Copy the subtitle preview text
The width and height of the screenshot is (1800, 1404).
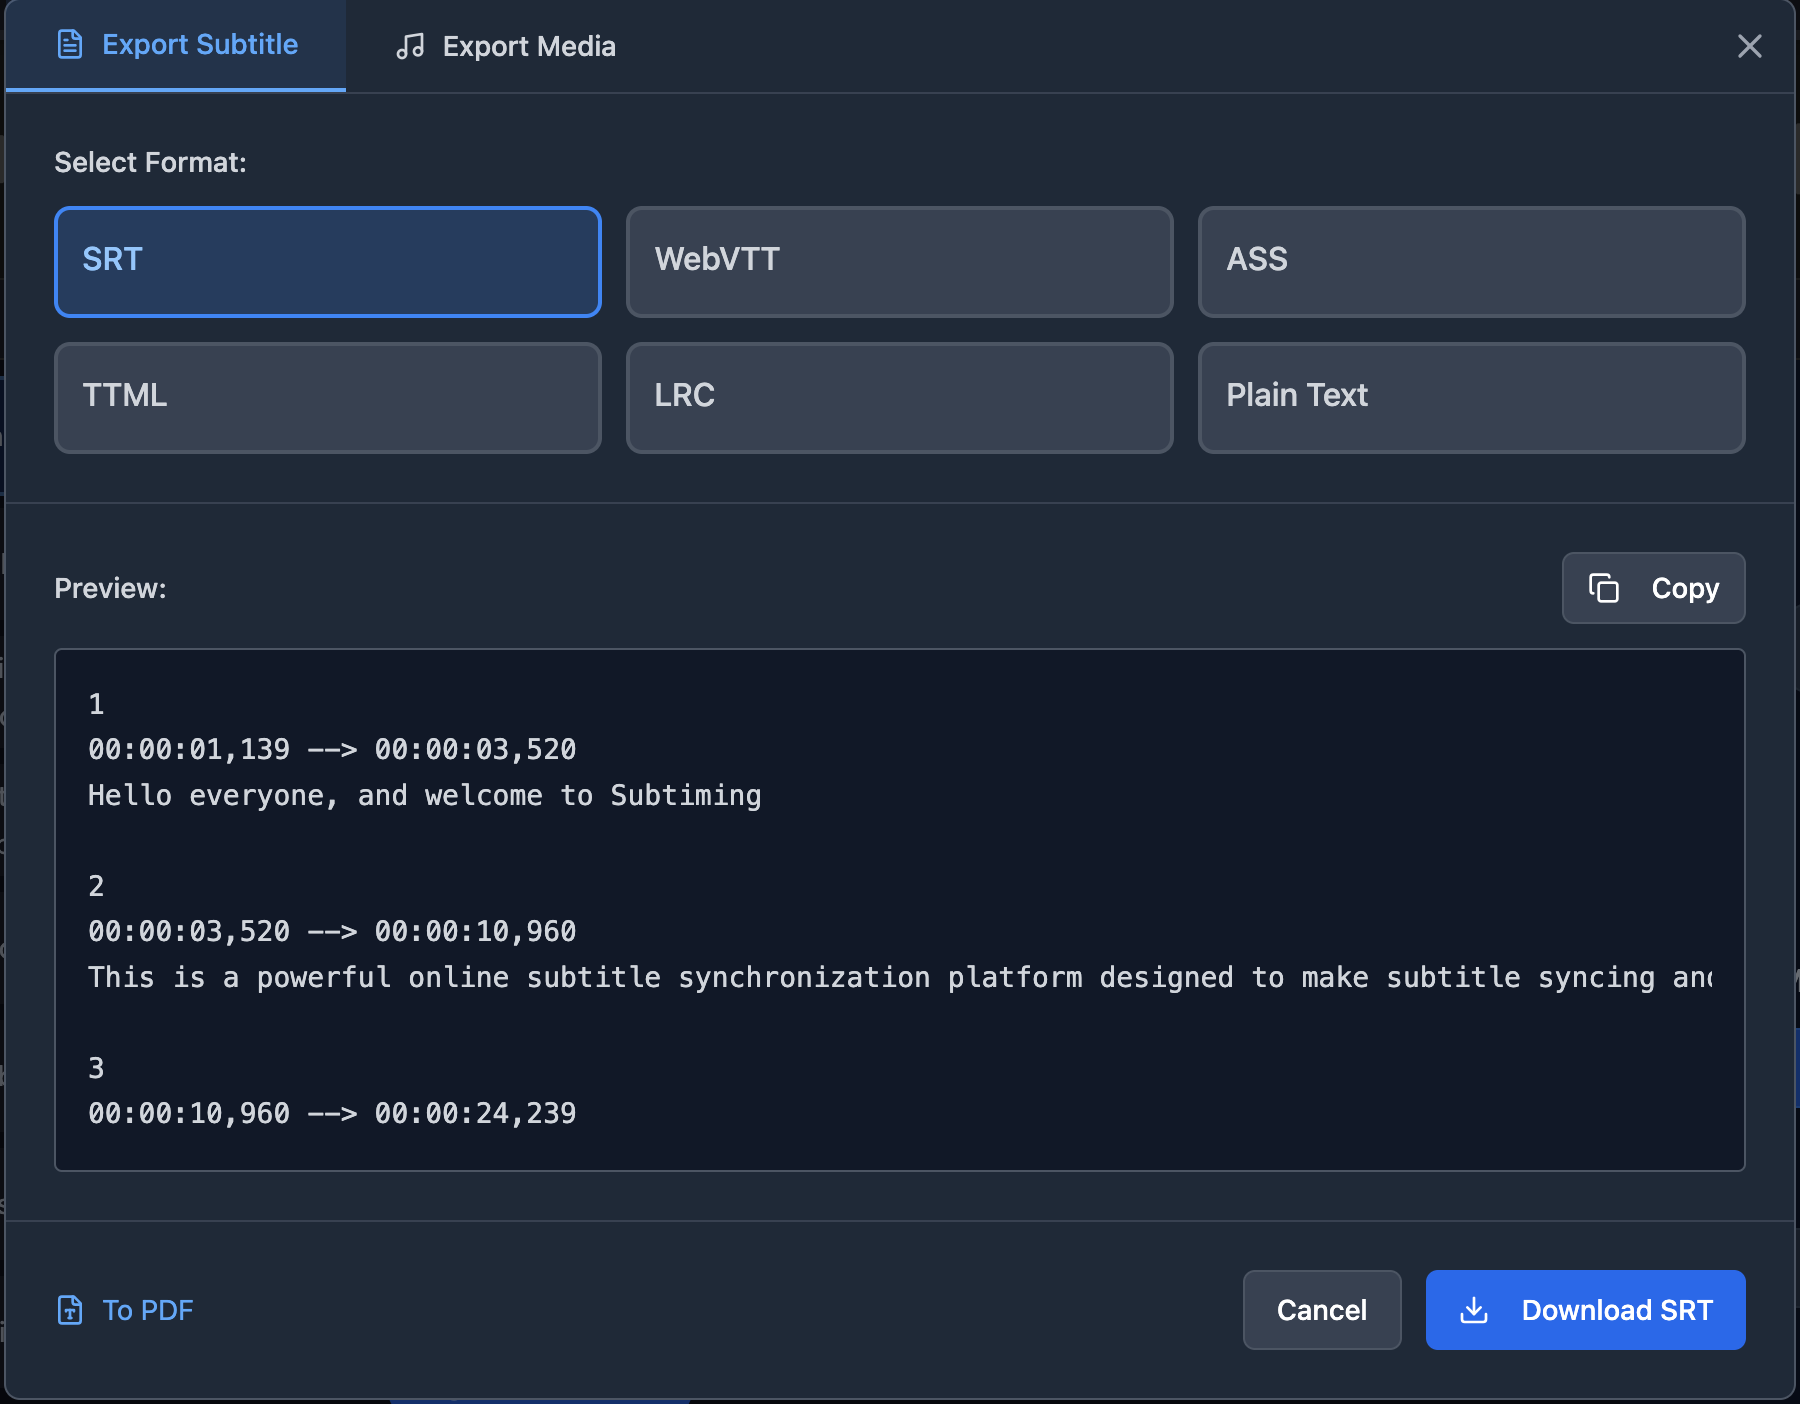[x=1652, y=588]
